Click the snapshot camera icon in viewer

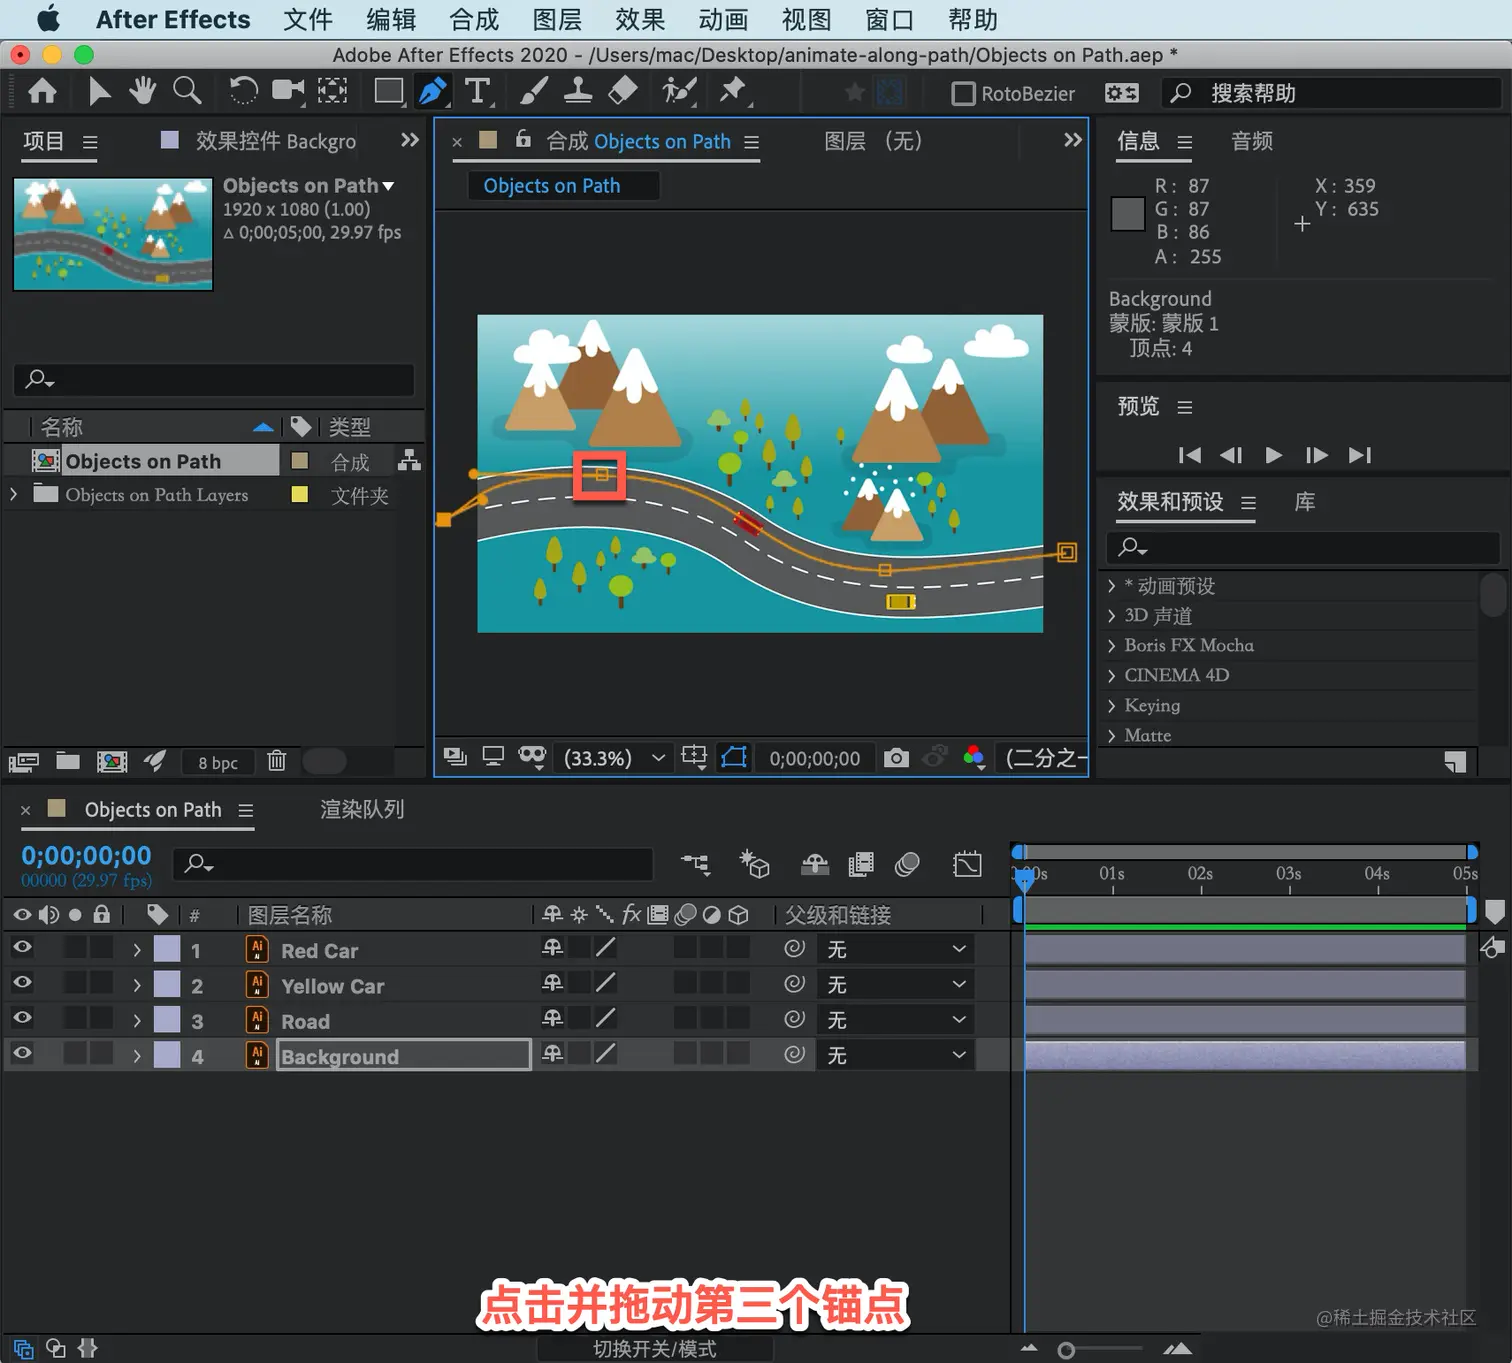(x=897, y=758)
